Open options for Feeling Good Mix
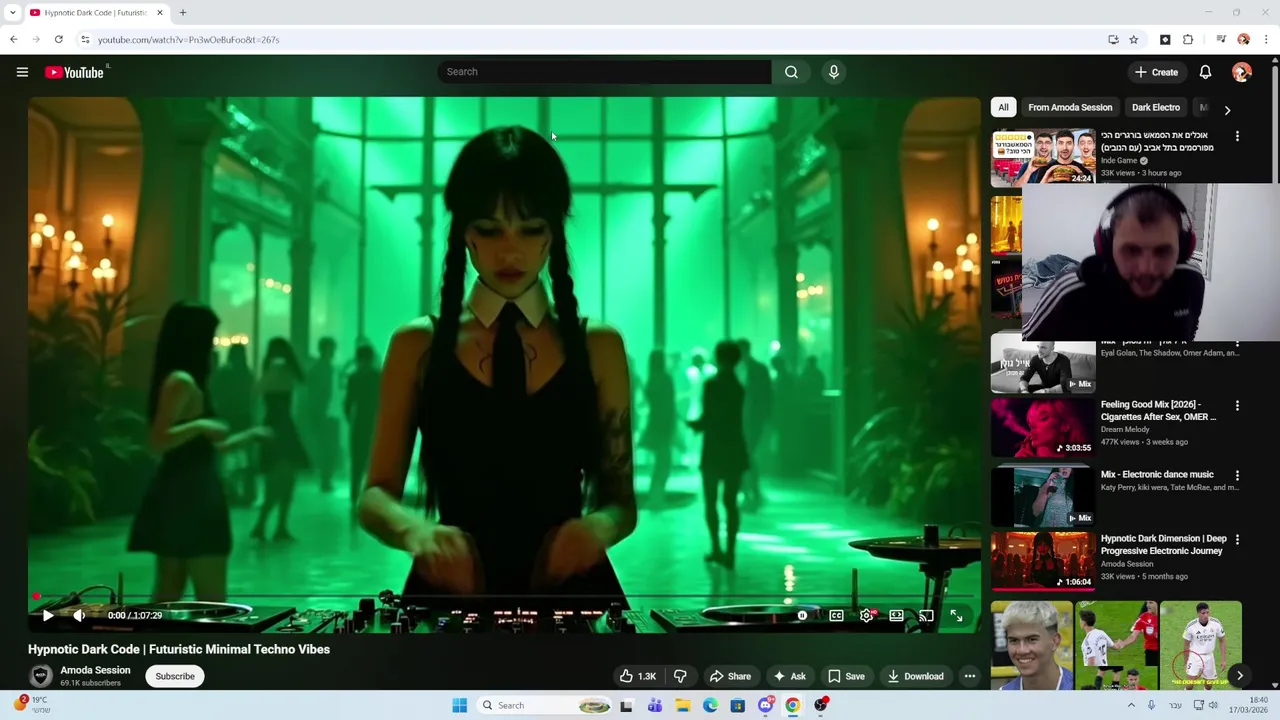This screenshot has width=1280, height=720. tap(1237, 406)
